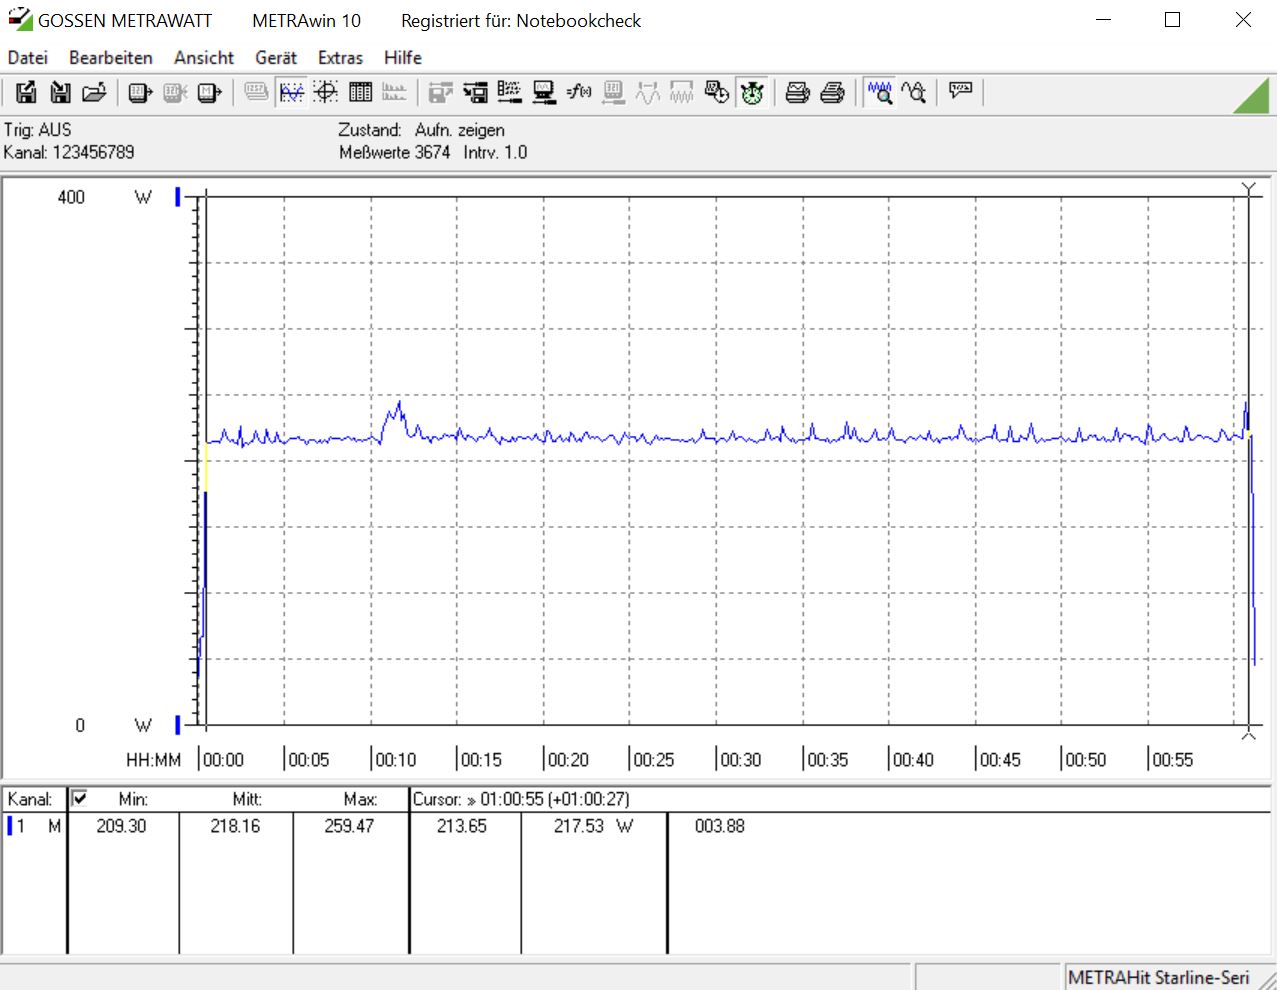The width and height of the screenshot is (1277, 990).
Task: Click the blue channel 1 color marker at 400 W
Action: [x=177, y=197]
